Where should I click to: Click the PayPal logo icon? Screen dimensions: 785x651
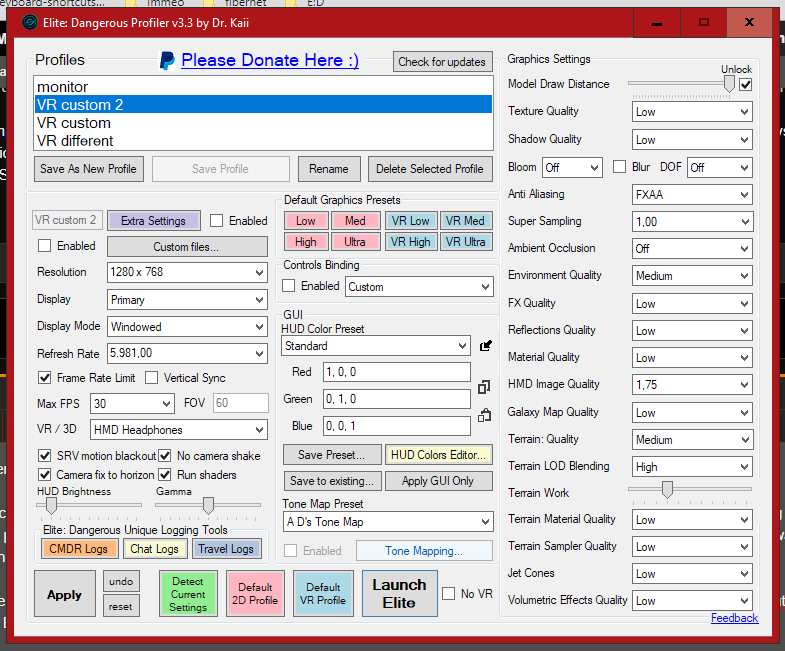click(x=167, y=61)
